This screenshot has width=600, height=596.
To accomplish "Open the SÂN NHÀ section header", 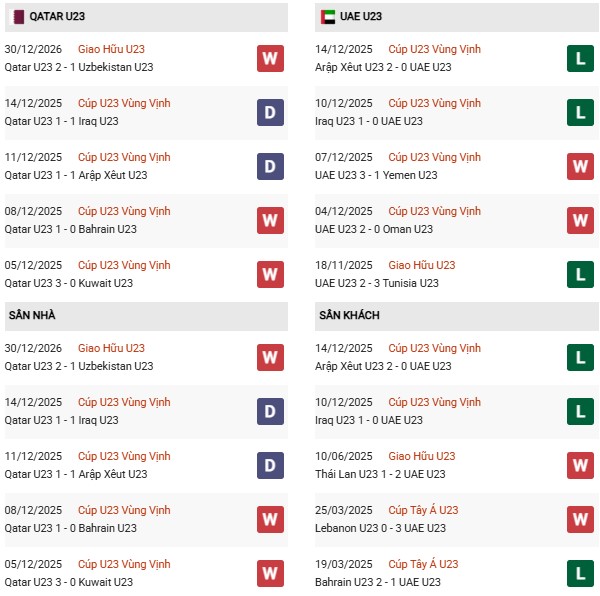I will click(32, 315).
